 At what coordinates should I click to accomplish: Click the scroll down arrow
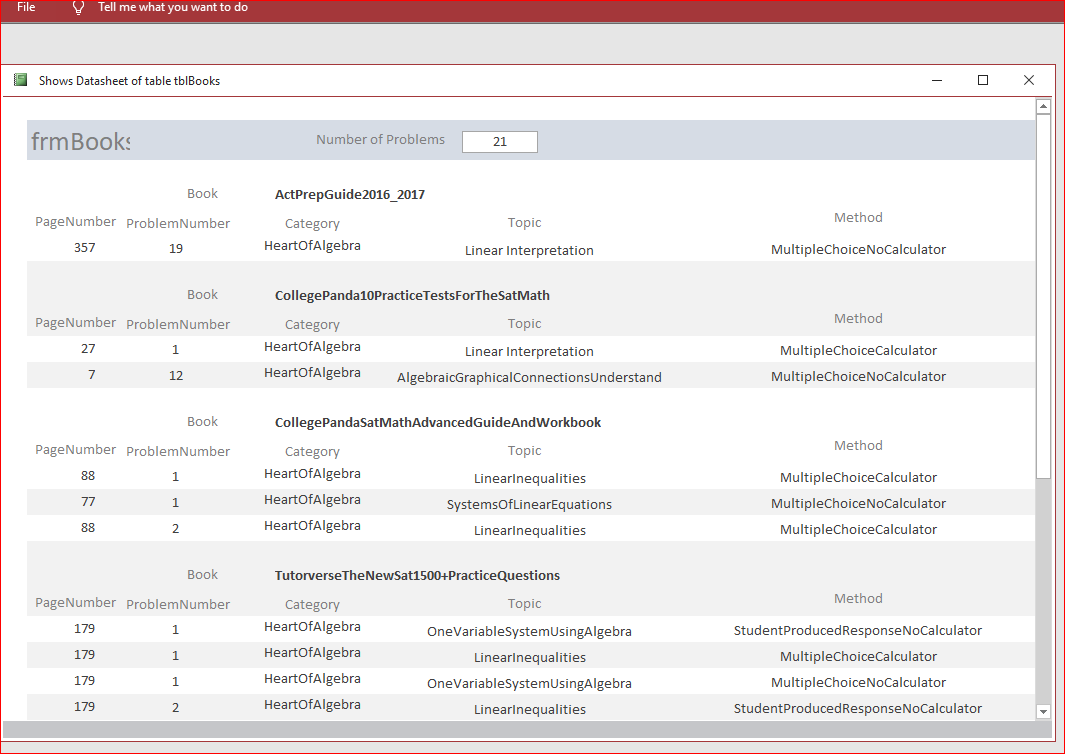tap(1043, 711)
